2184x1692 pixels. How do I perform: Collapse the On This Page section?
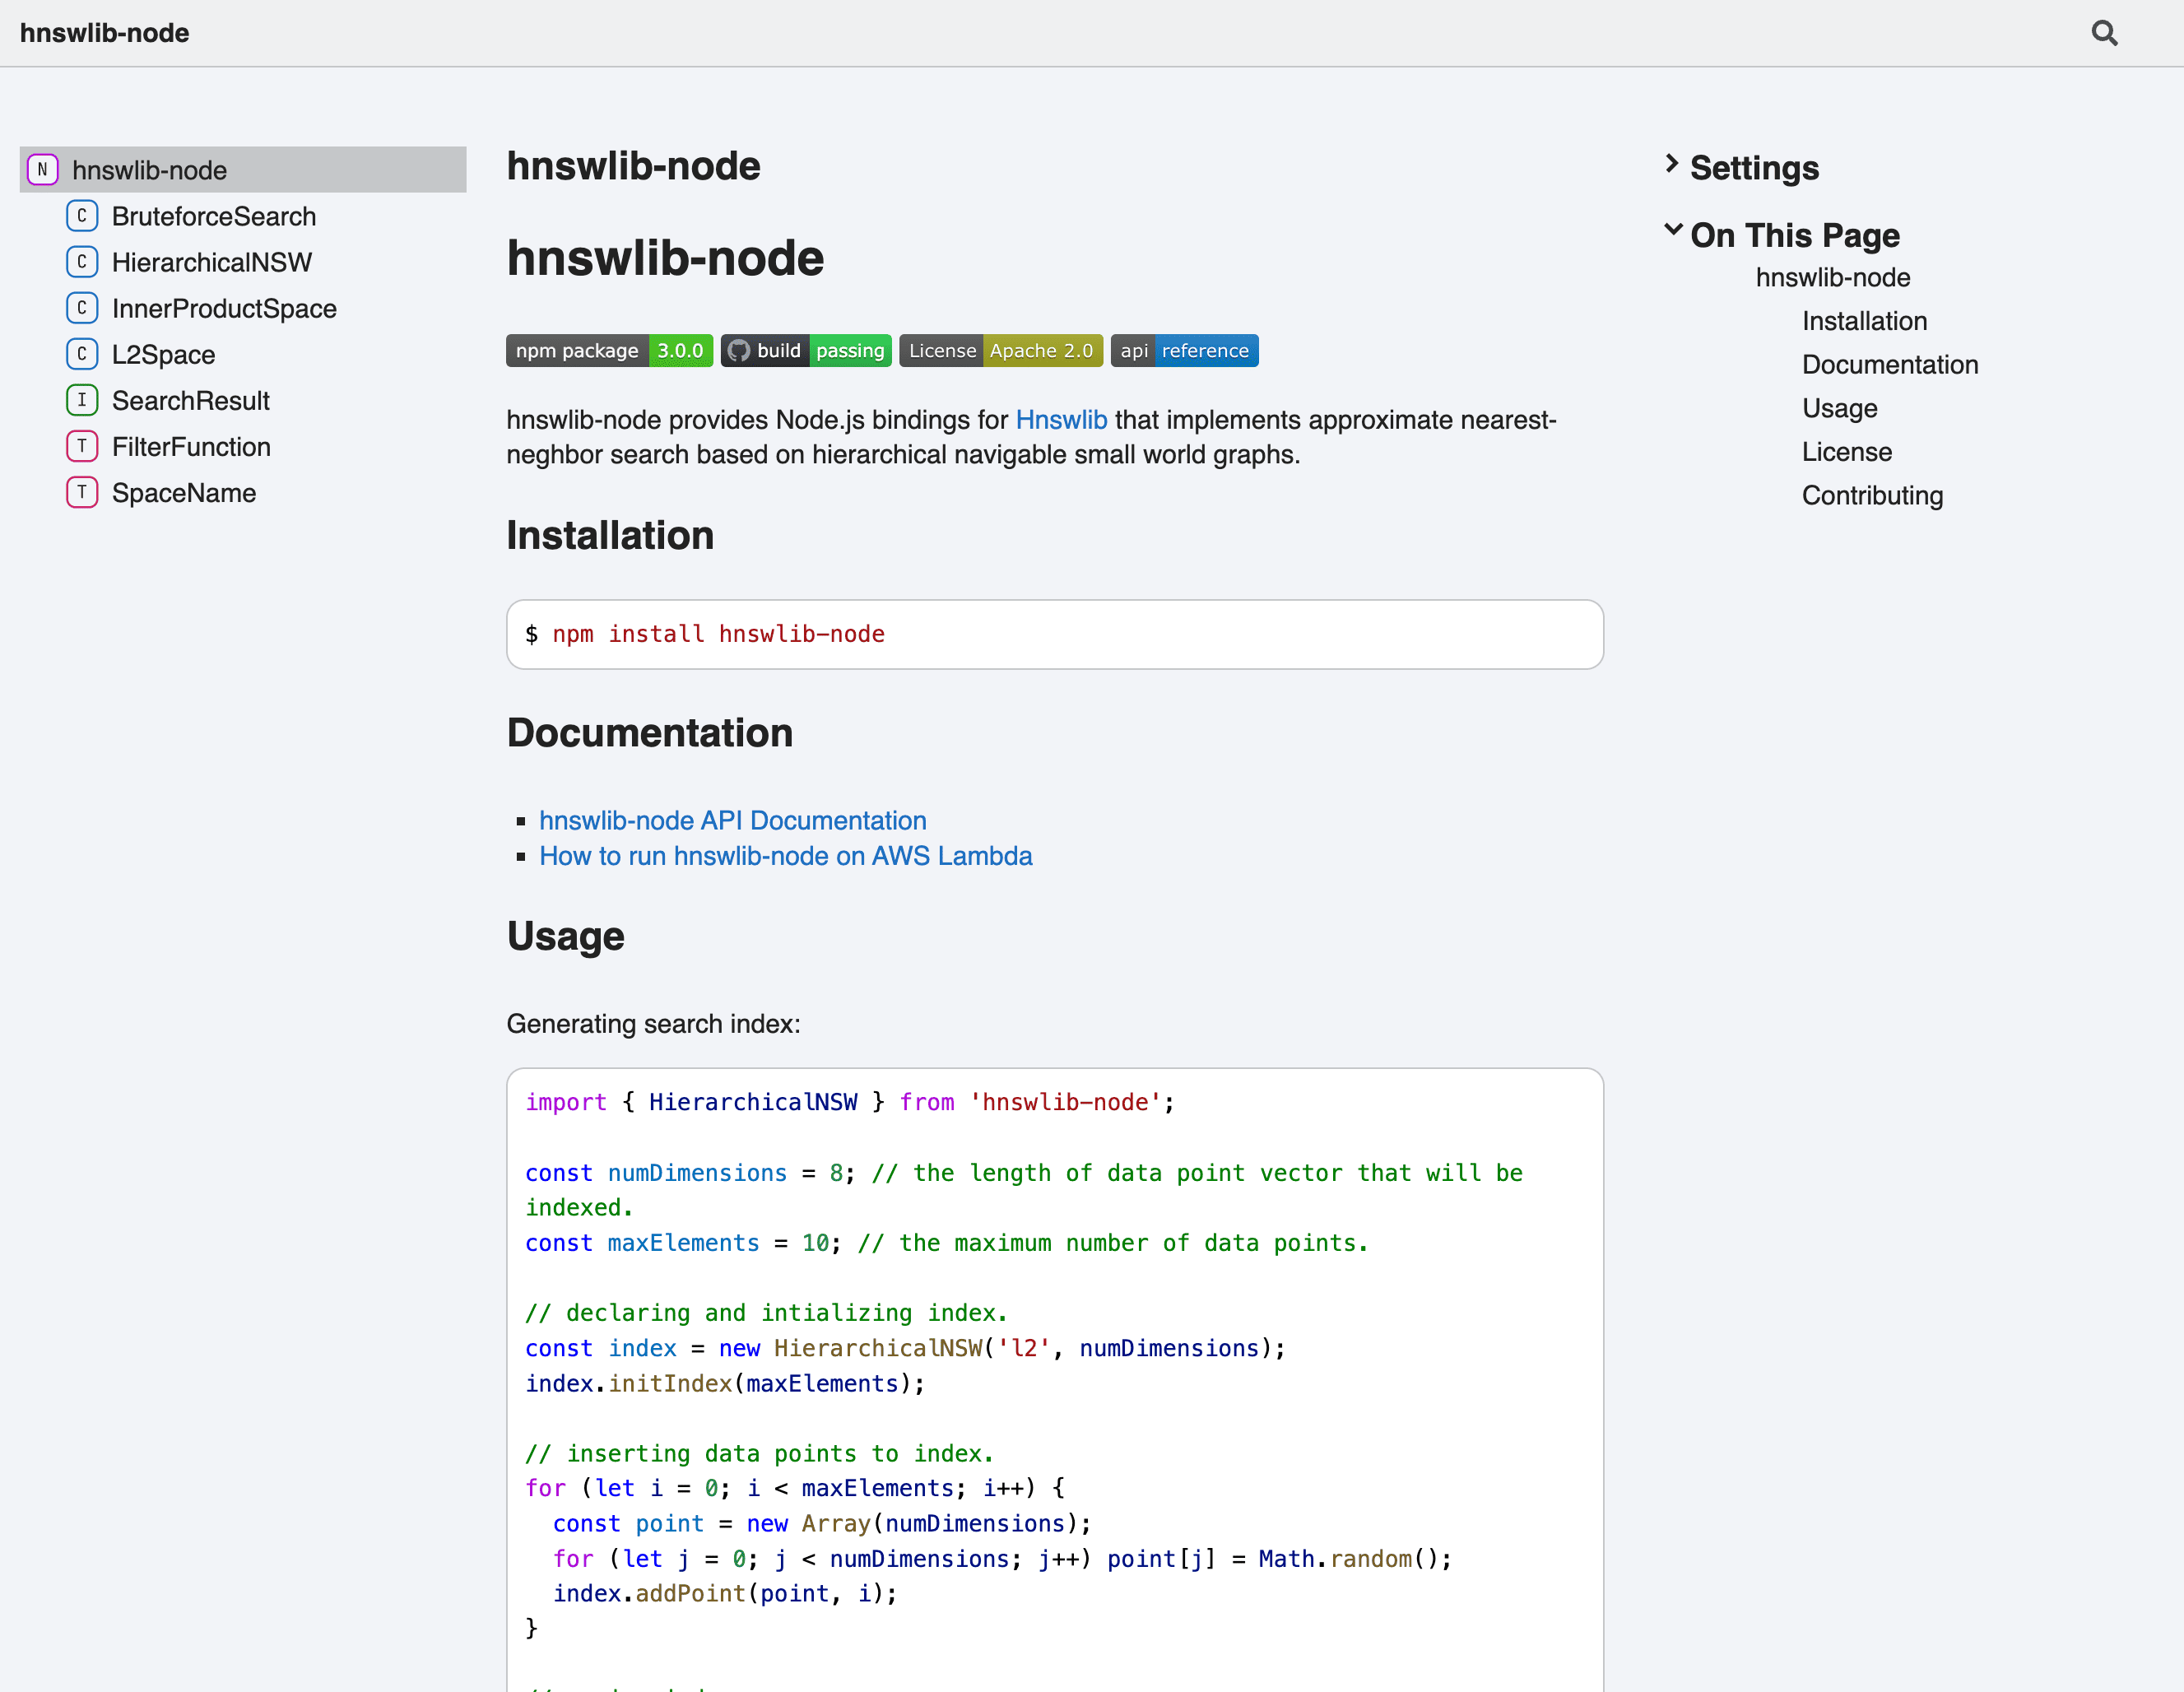1793,235
